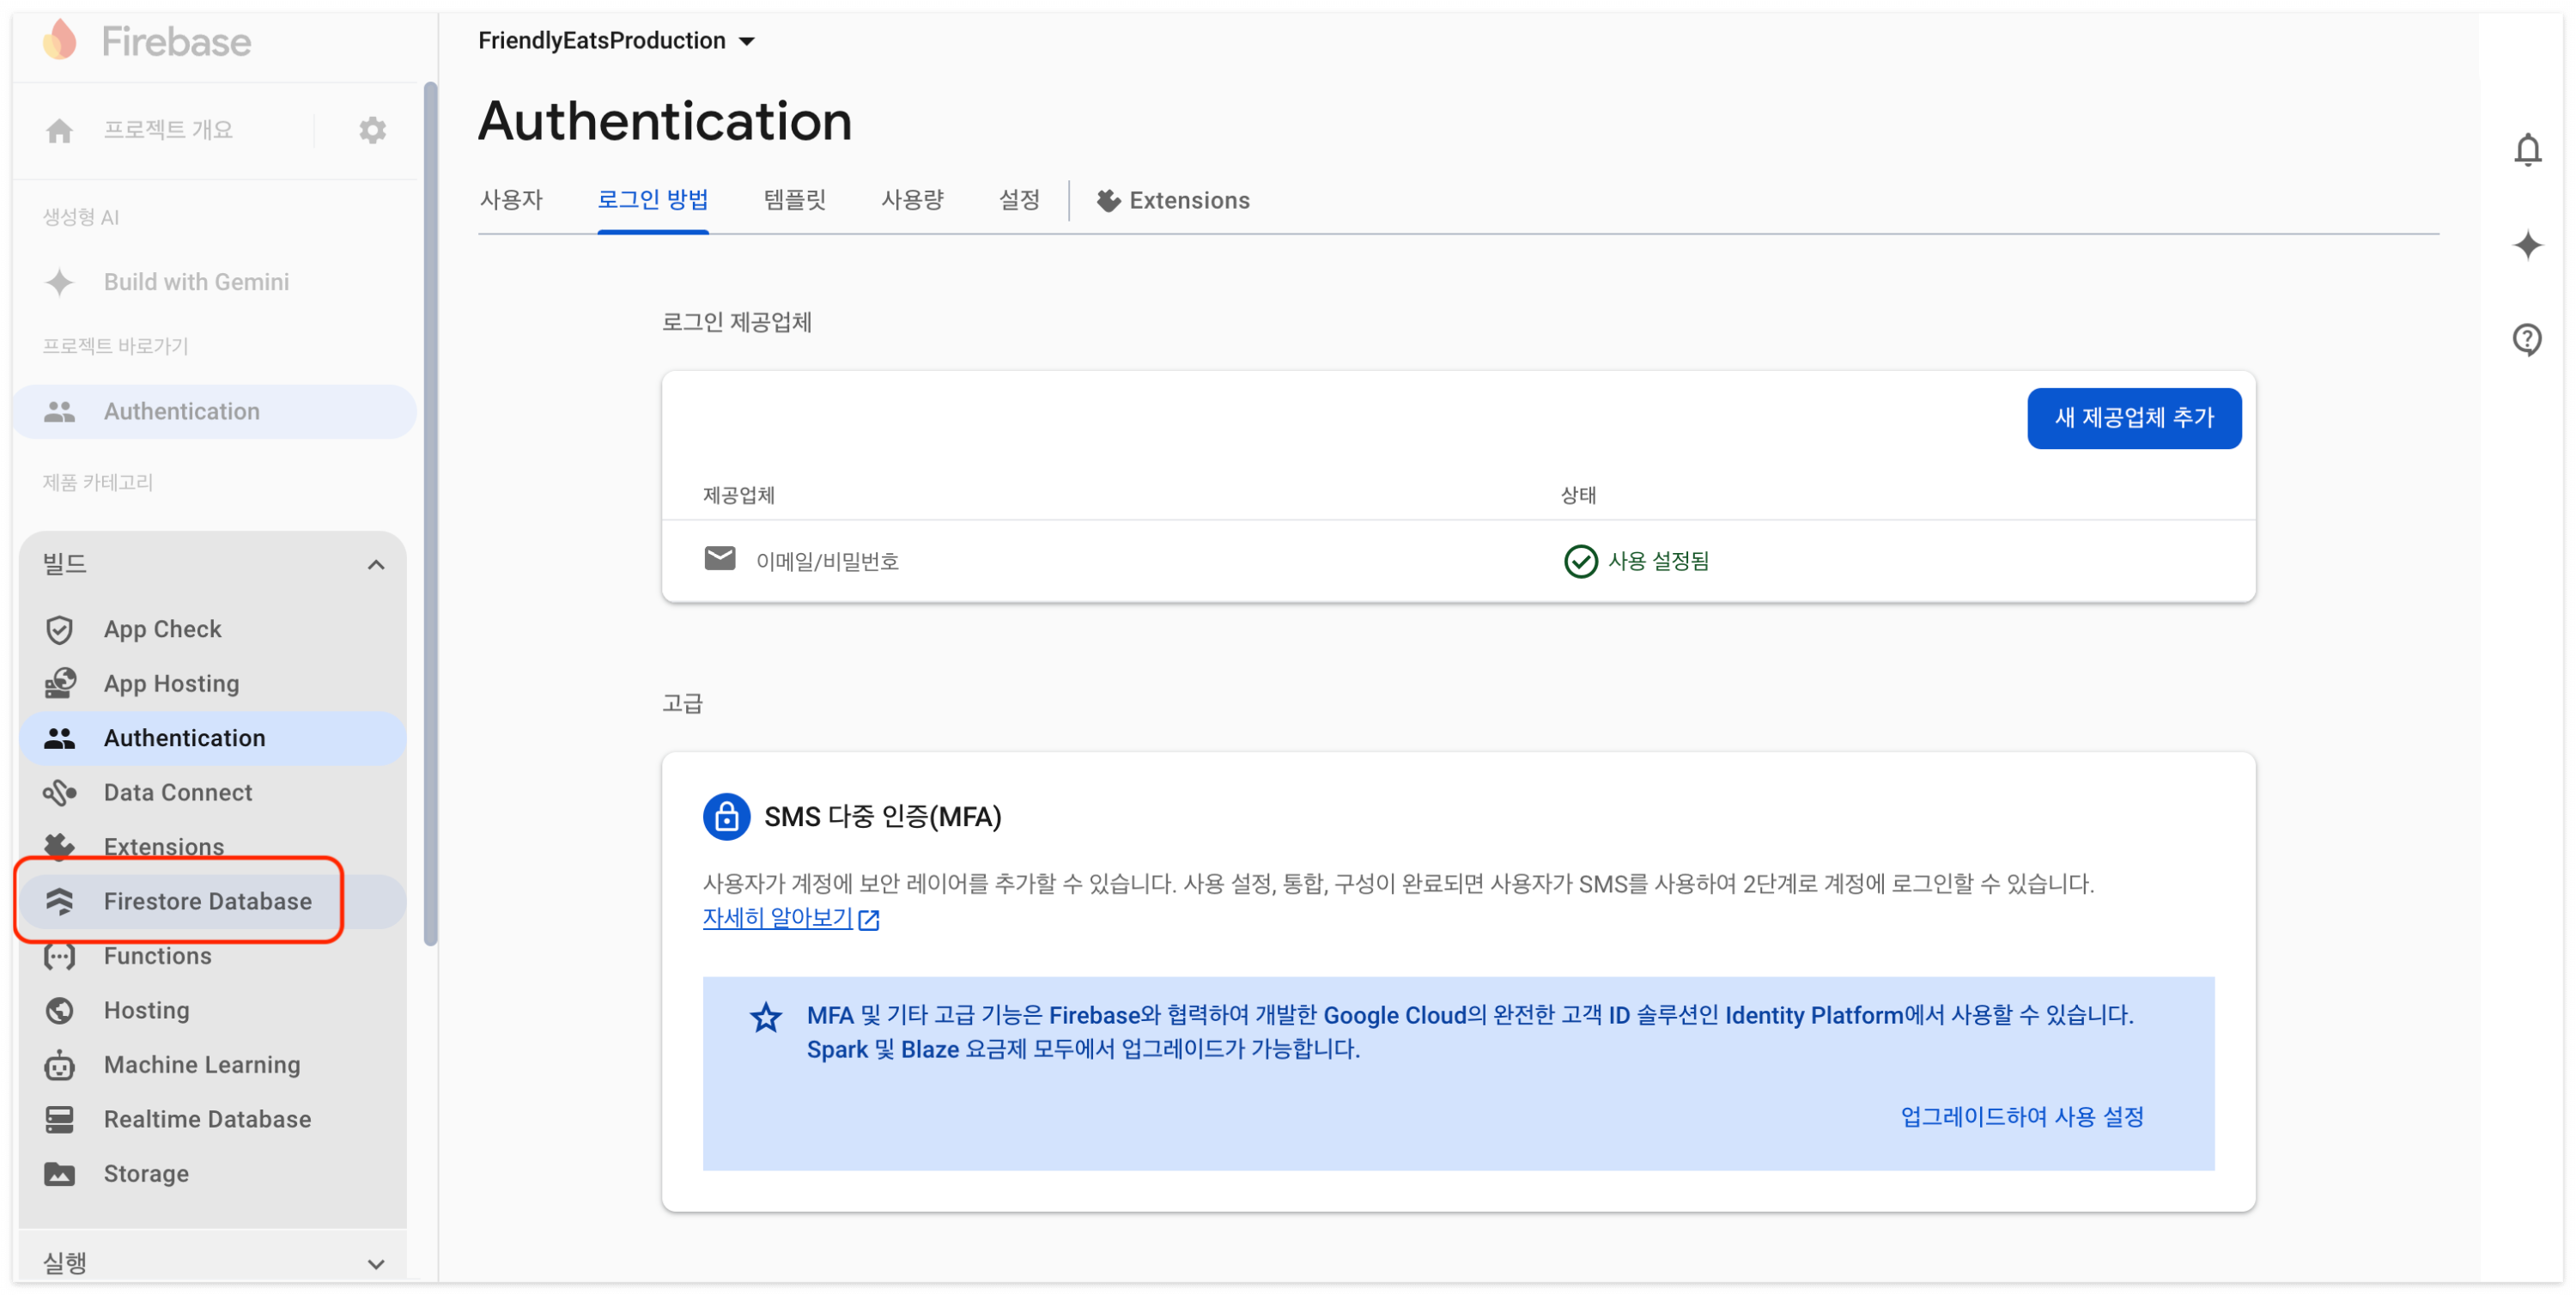The height and width of the screenshot is (1295, 2576).
Task: Select Machine Learning robot icon
Action: click(60, 1065)
